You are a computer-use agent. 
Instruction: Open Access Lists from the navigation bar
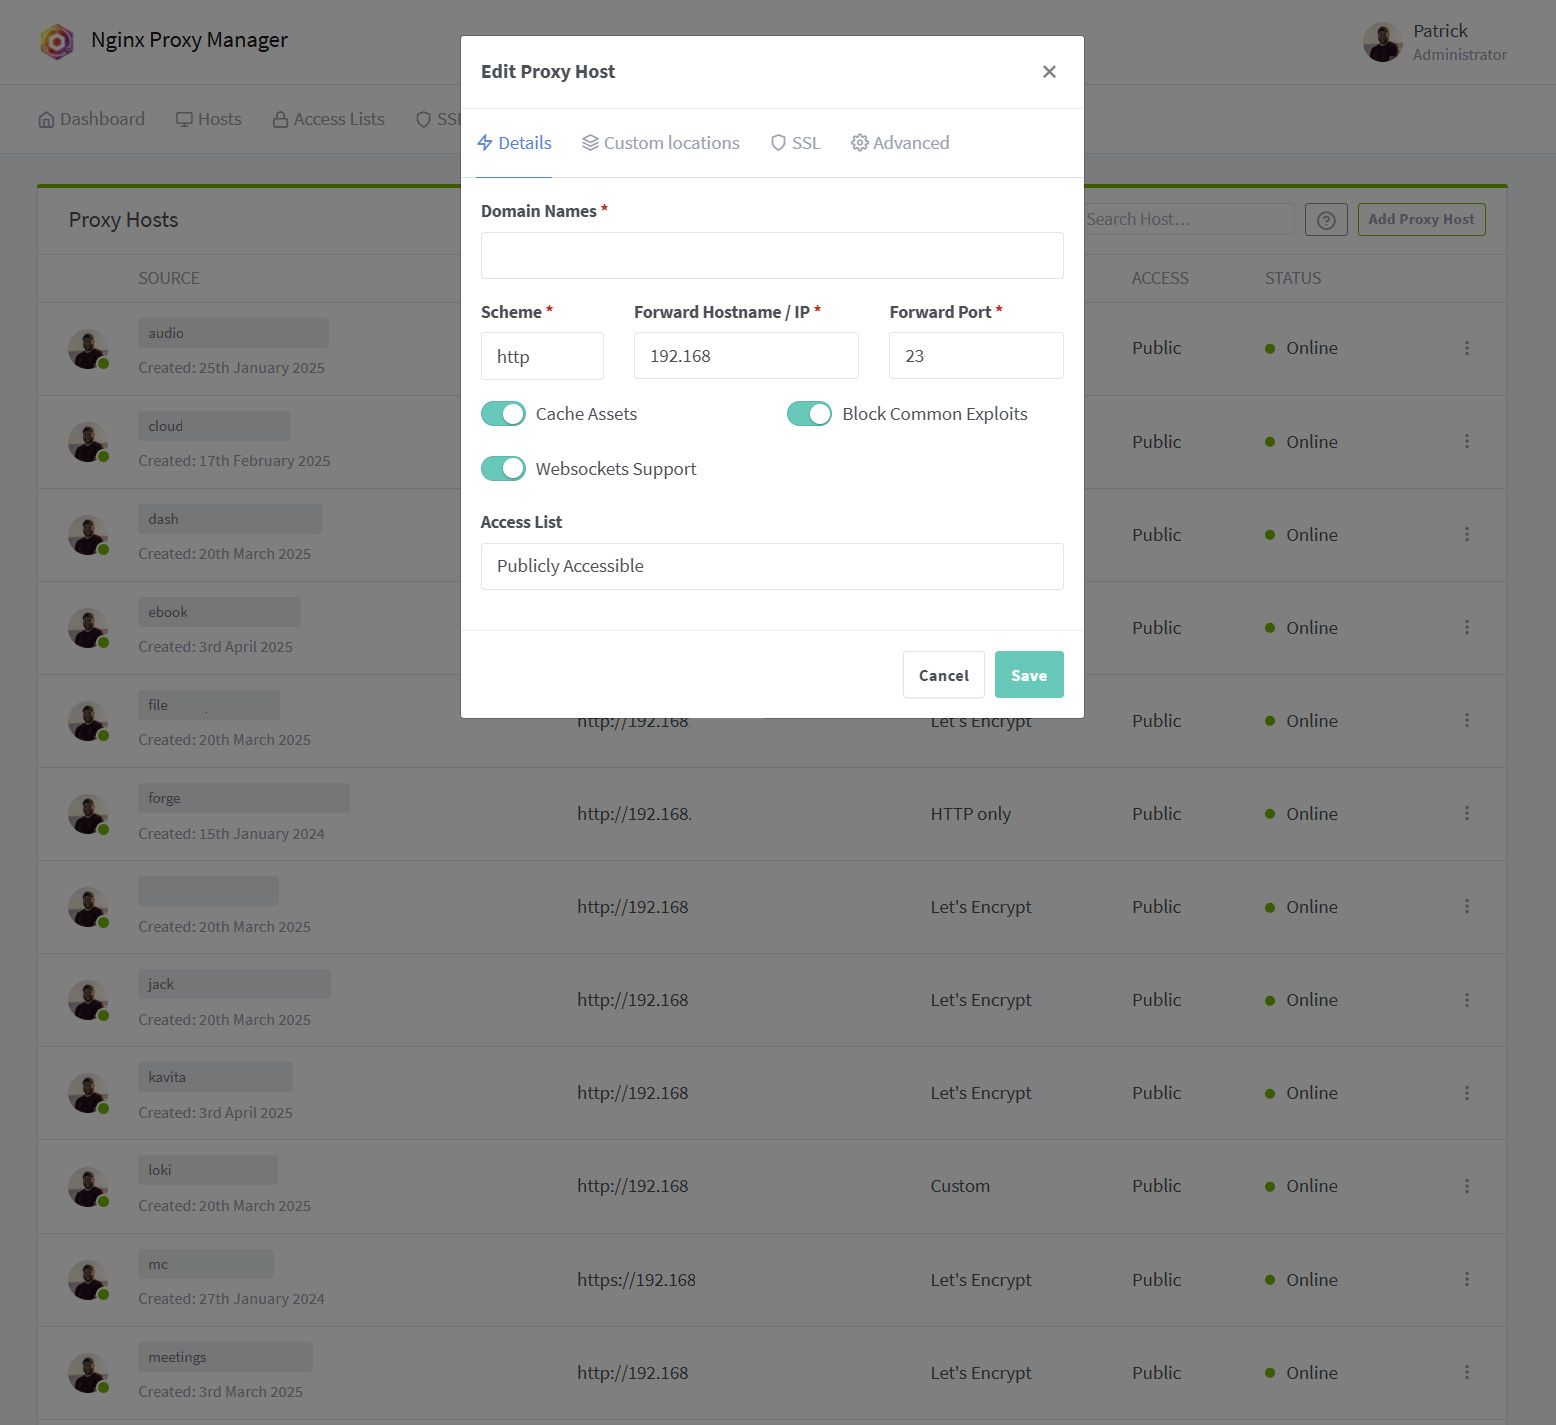click(328, 118)
